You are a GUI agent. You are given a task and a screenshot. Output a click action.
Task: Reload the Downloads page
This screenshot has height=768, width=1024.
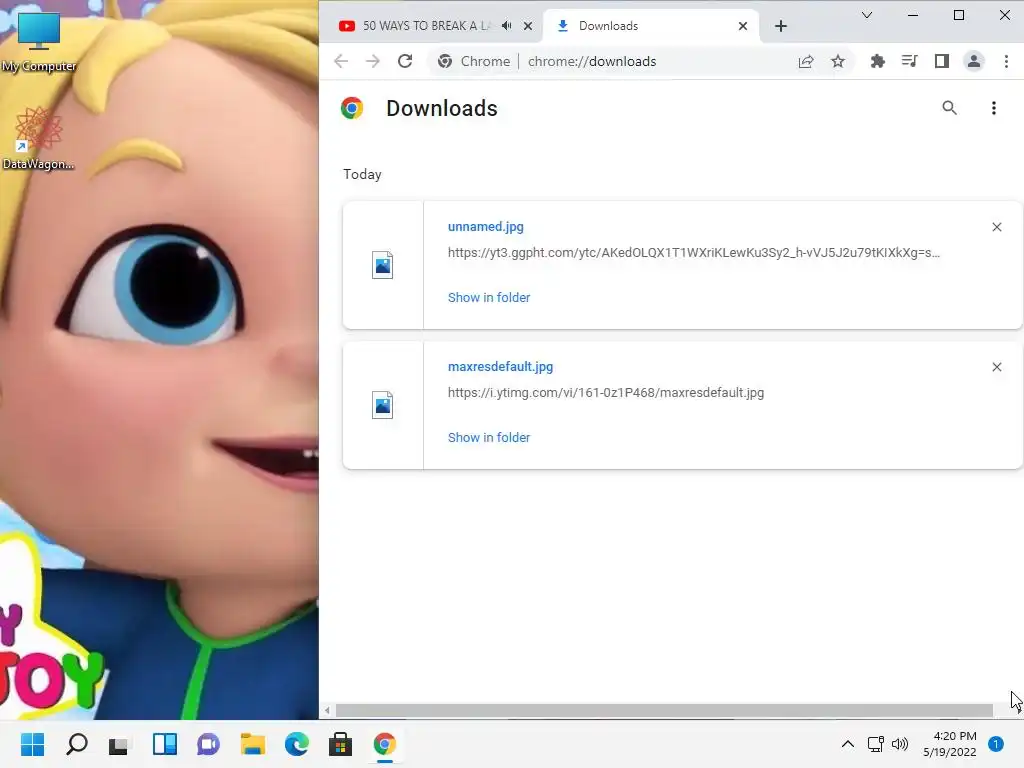[x=405, y=61]
